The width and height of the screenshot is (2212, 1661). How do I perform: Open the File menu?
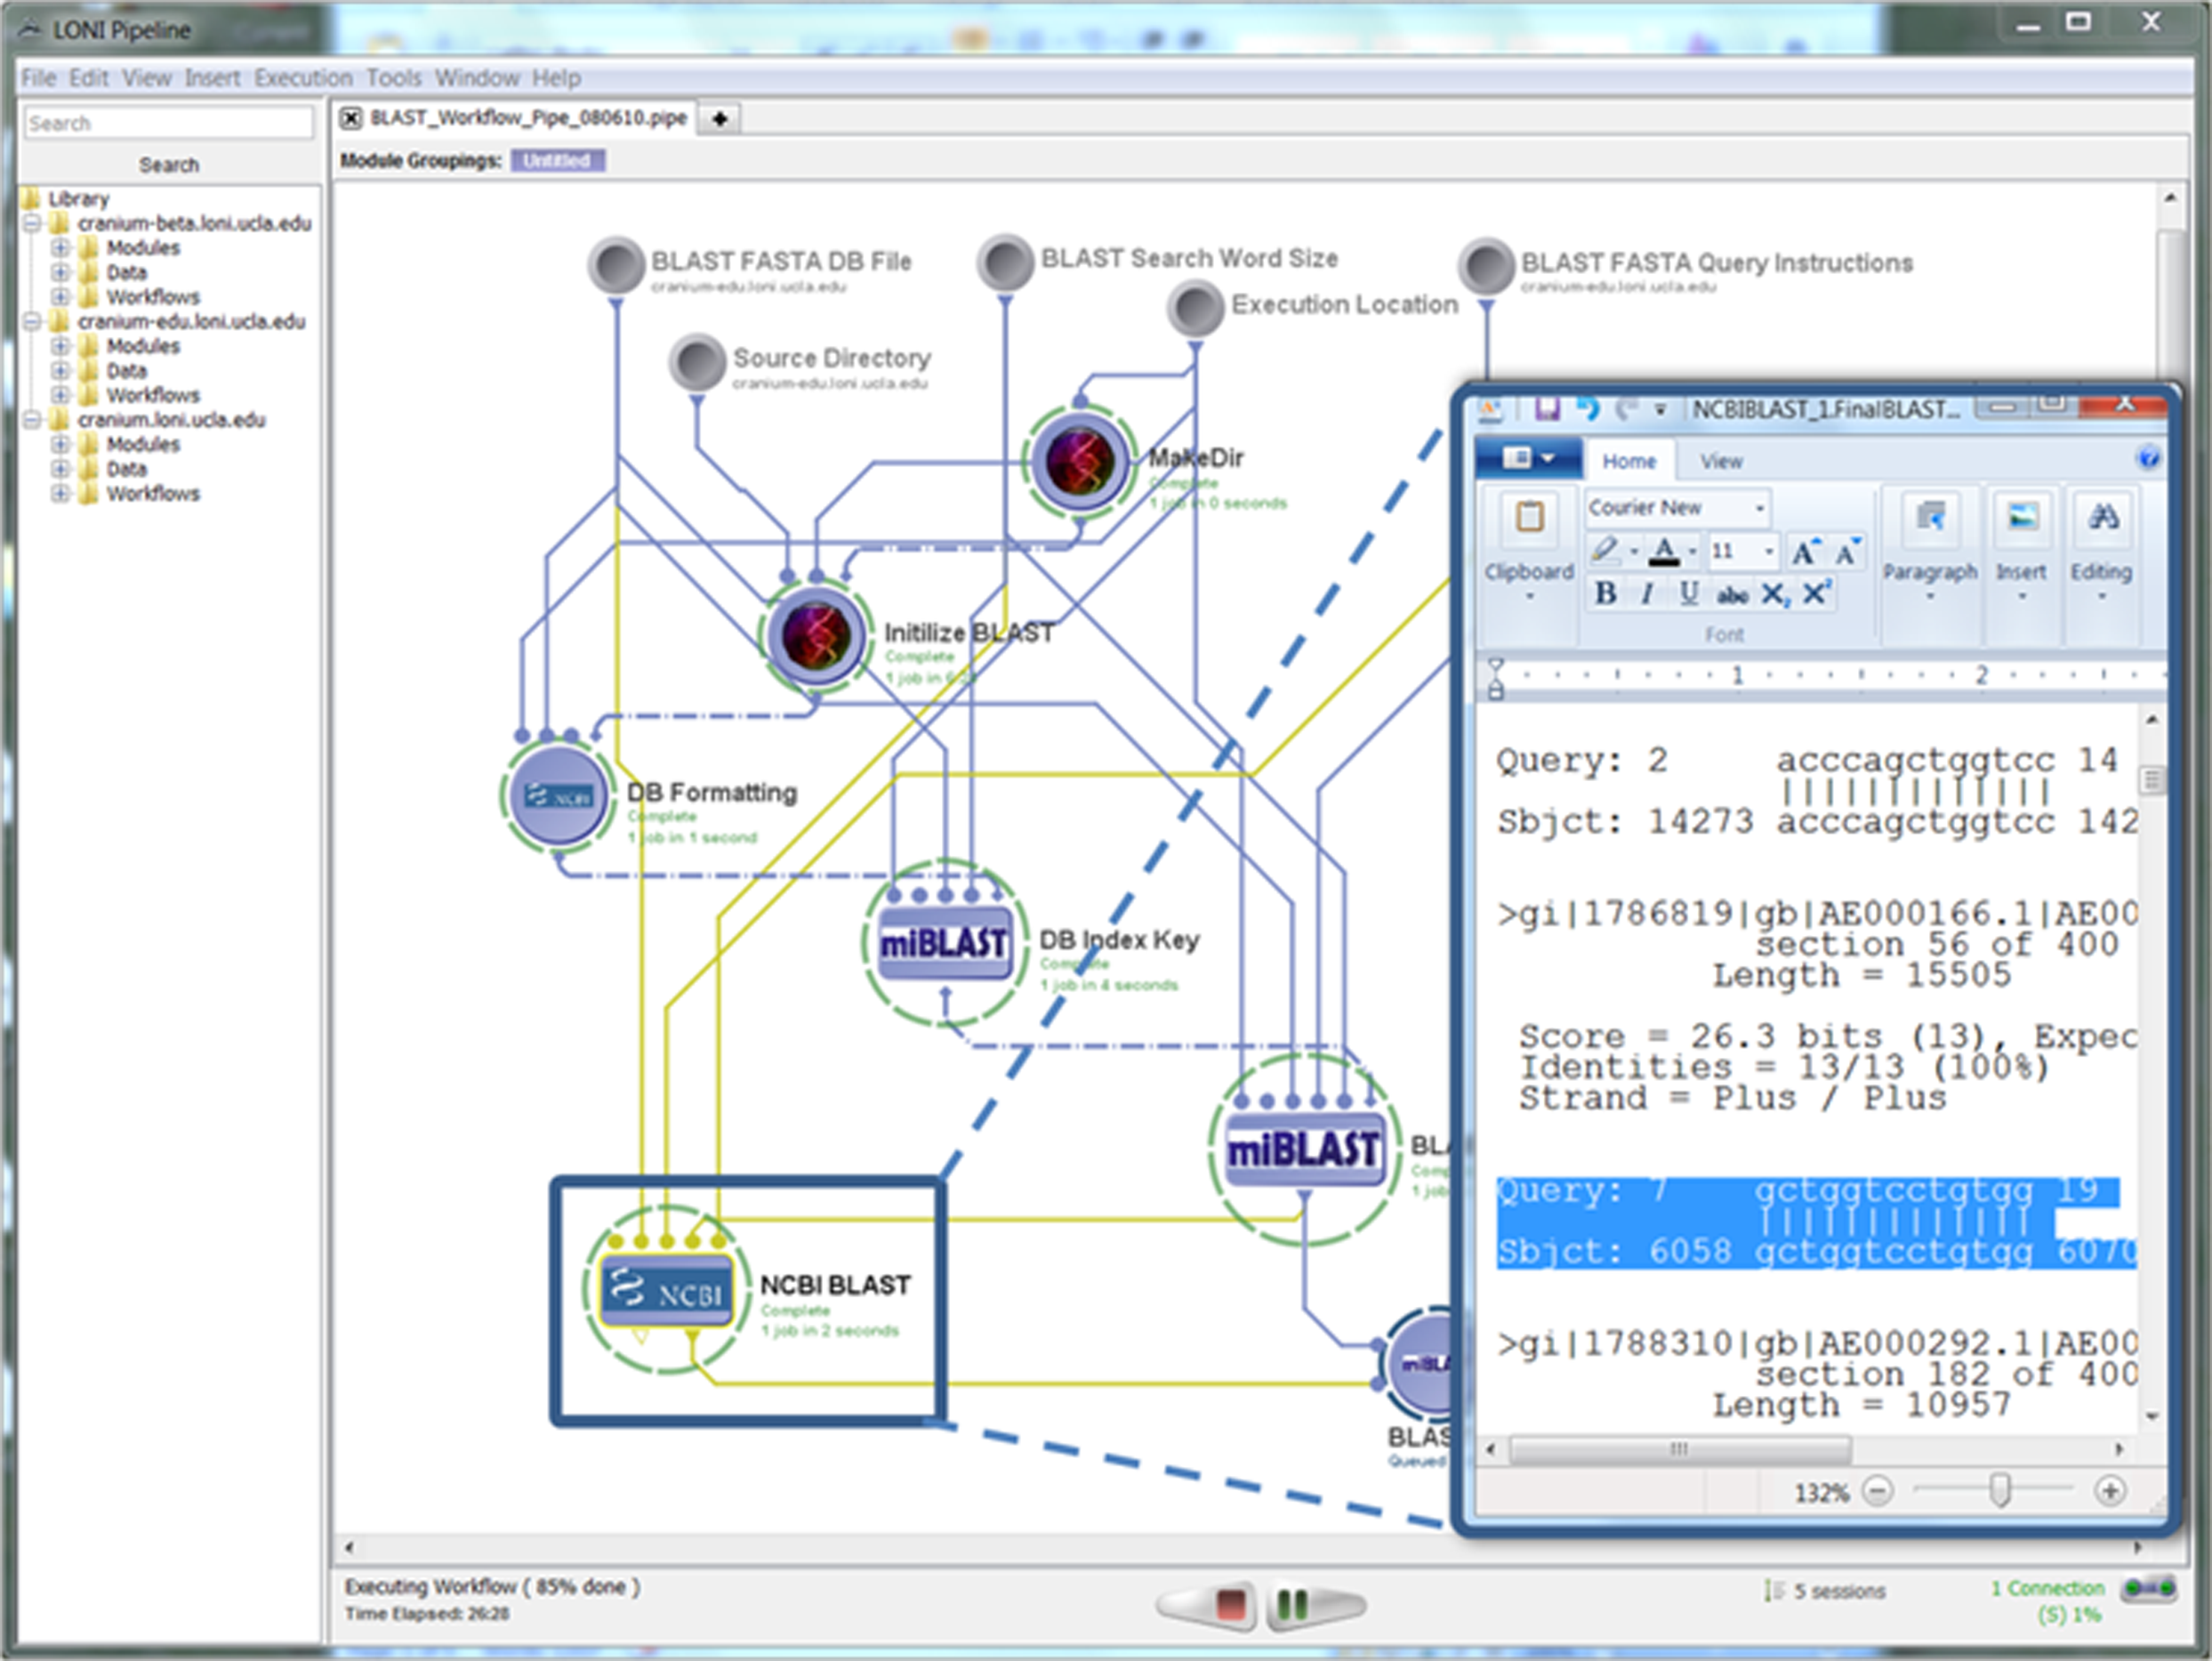coord(39,78)
